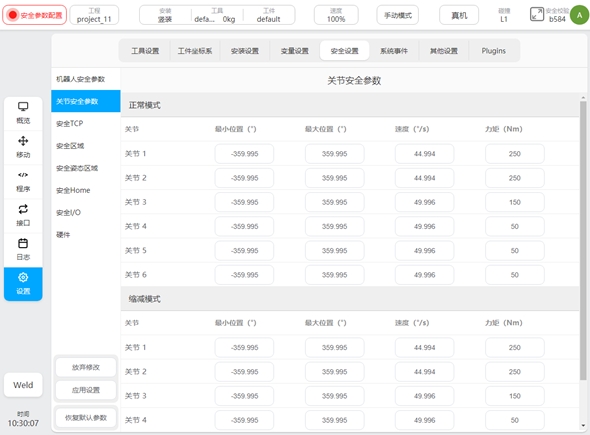Click the green user avatar A
Image resolution: width=590 pixels, height=435 pixels.
point(579,15)
